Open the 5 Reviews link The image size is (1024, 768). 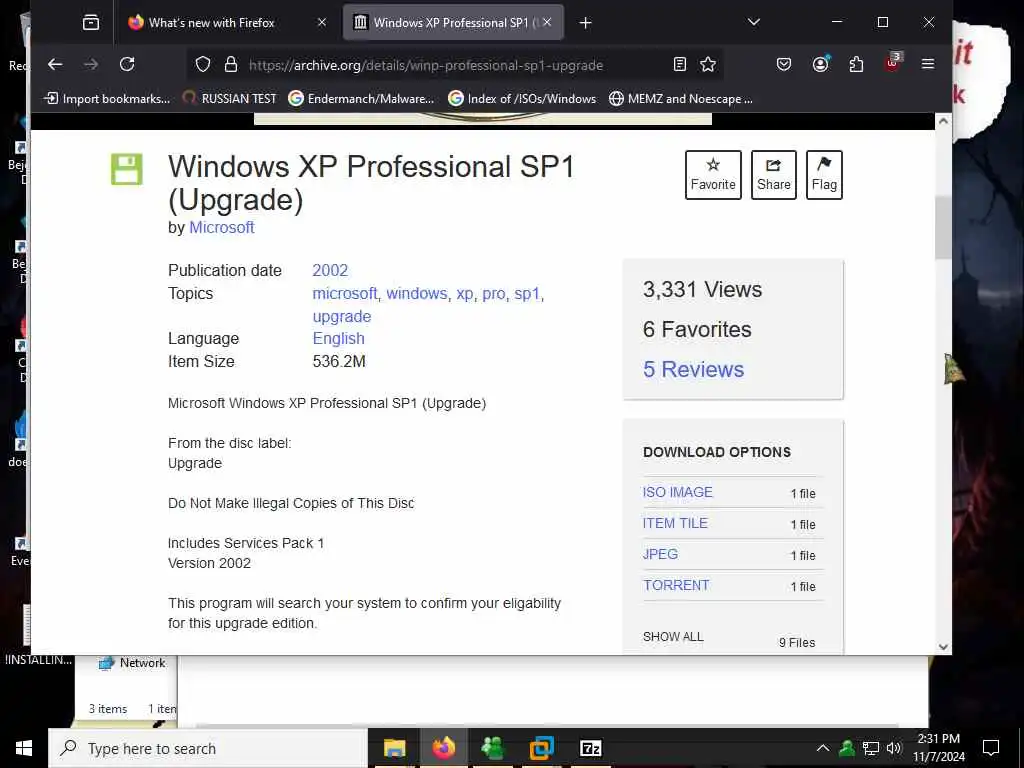694,369
